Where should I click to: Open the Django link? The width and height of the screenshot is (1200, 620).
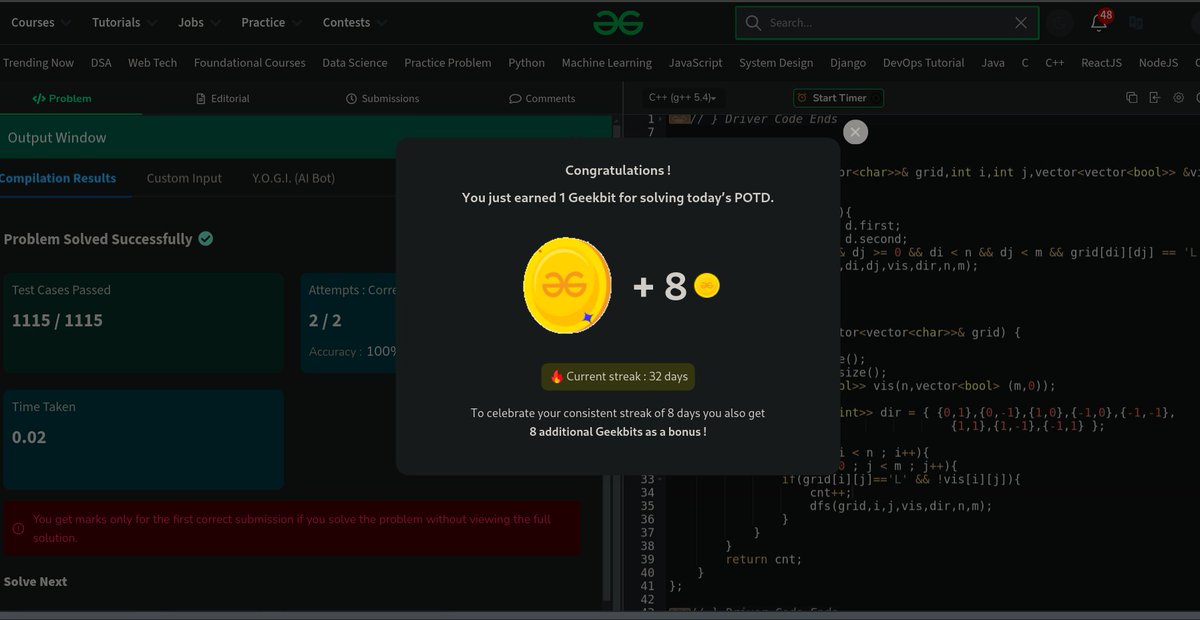tap(848, 62)
